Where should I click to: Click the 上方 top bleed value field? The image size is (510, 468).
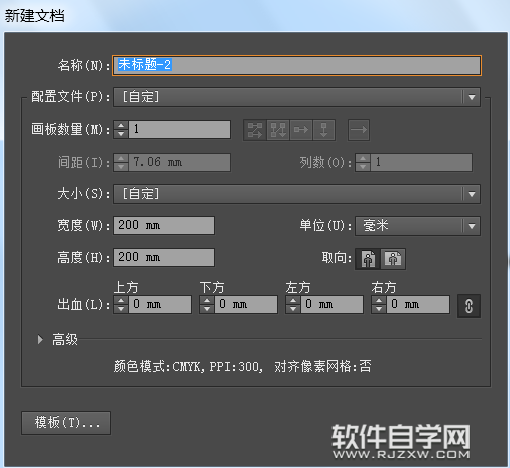pyautogui.click(x=160, y=304)
